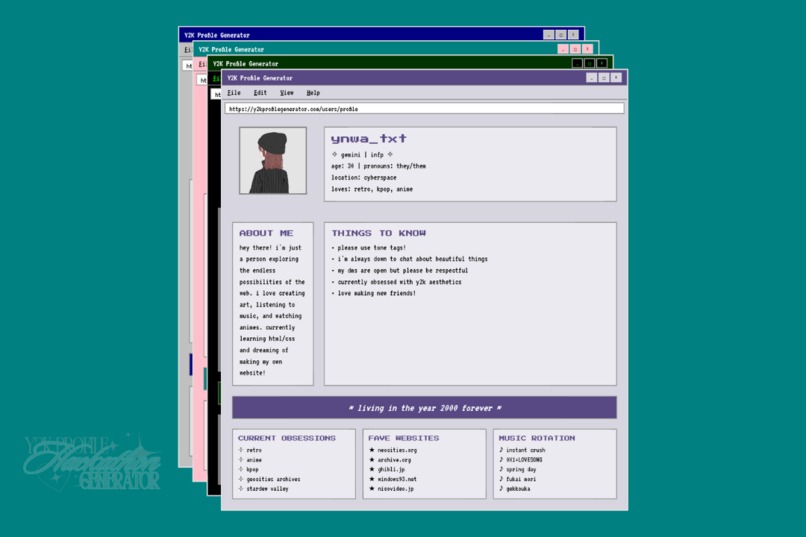Click the about me paragraph text
The width and height of the screenshot is (806, 537).
coord(272,310)
